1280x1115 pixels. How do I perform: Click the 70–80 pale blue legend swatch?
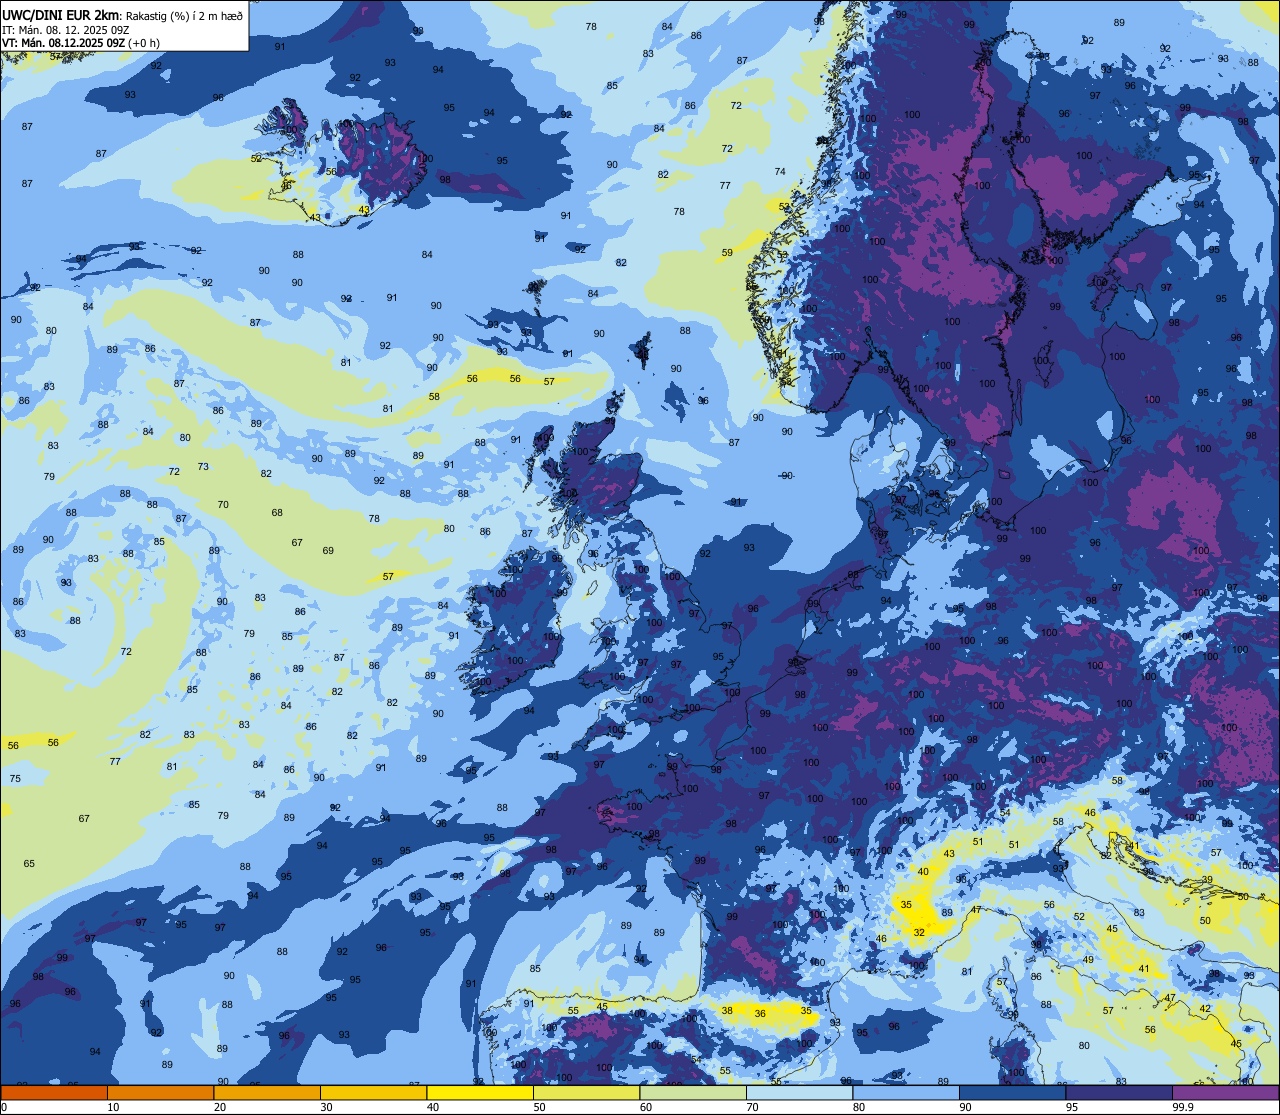(799, 1092)
